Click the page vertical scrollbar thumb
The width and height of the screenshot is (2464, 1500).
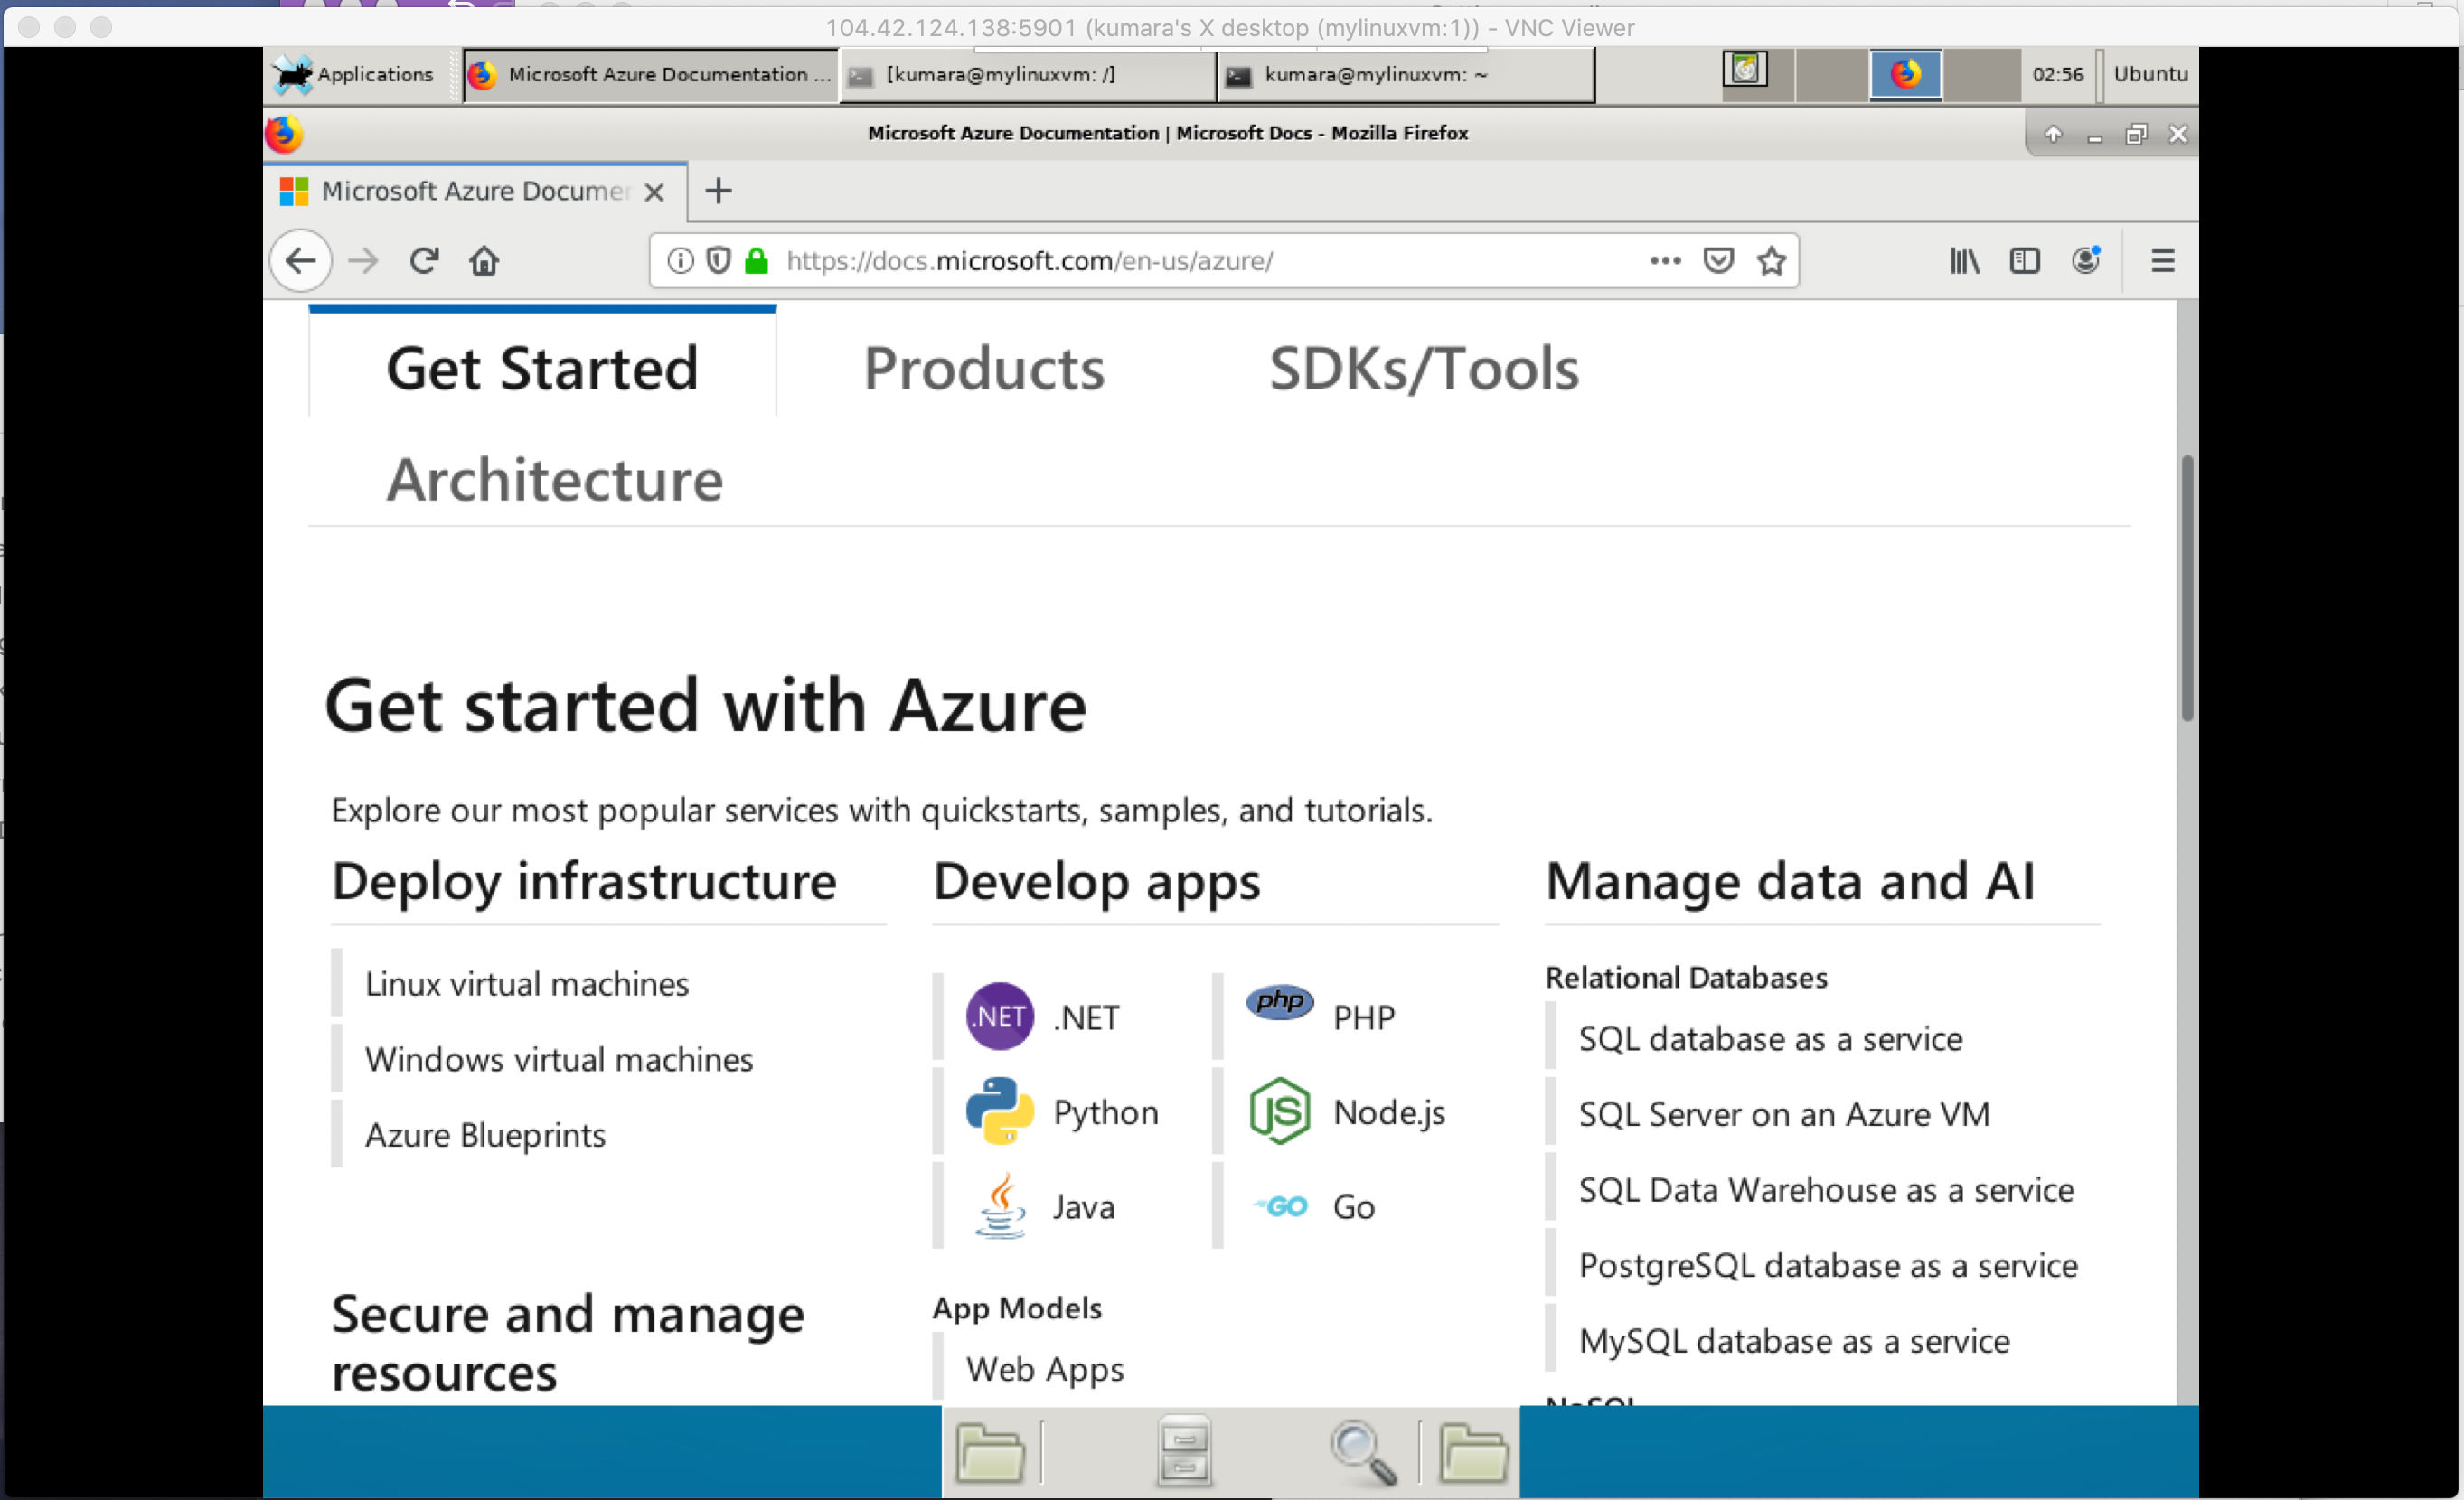pos(2187,588)
